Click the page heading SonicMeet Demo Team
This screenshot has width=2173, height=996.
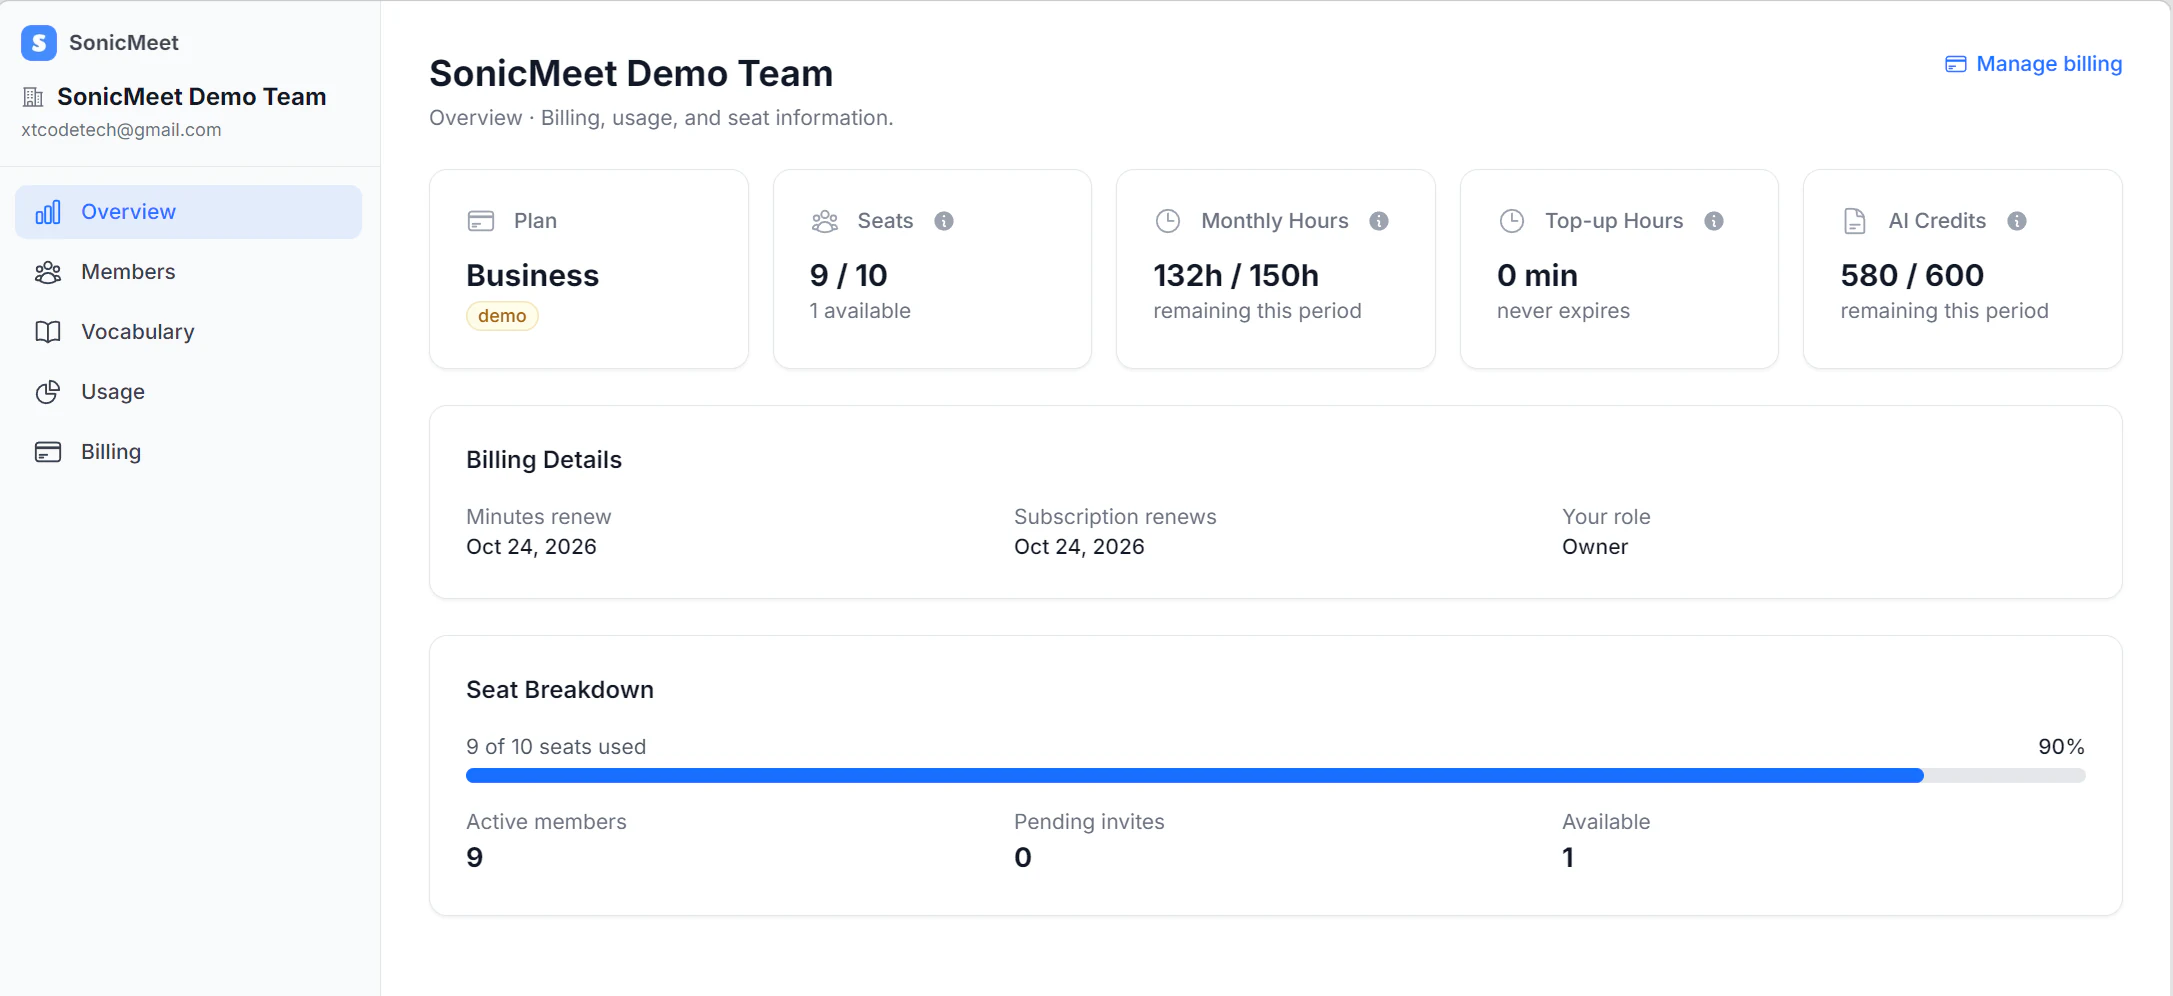click(x=631, y=73)
